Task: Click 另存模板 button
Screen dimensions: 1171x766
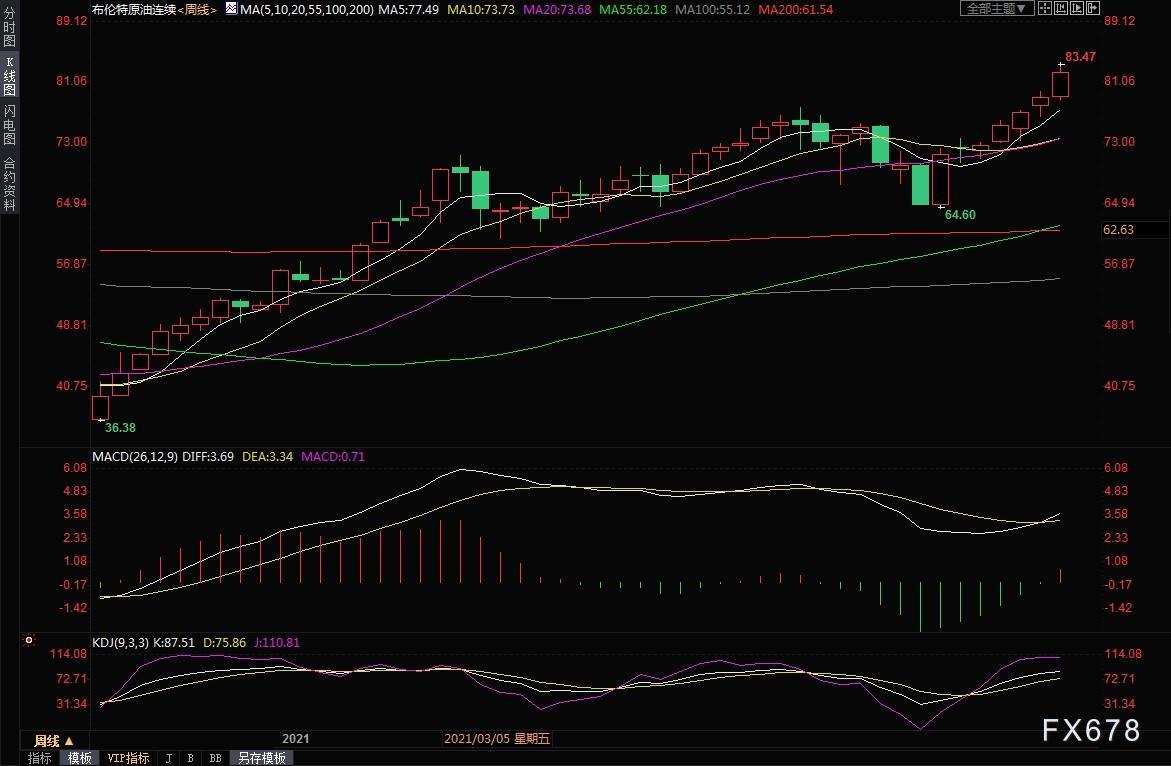Action: 261,758
